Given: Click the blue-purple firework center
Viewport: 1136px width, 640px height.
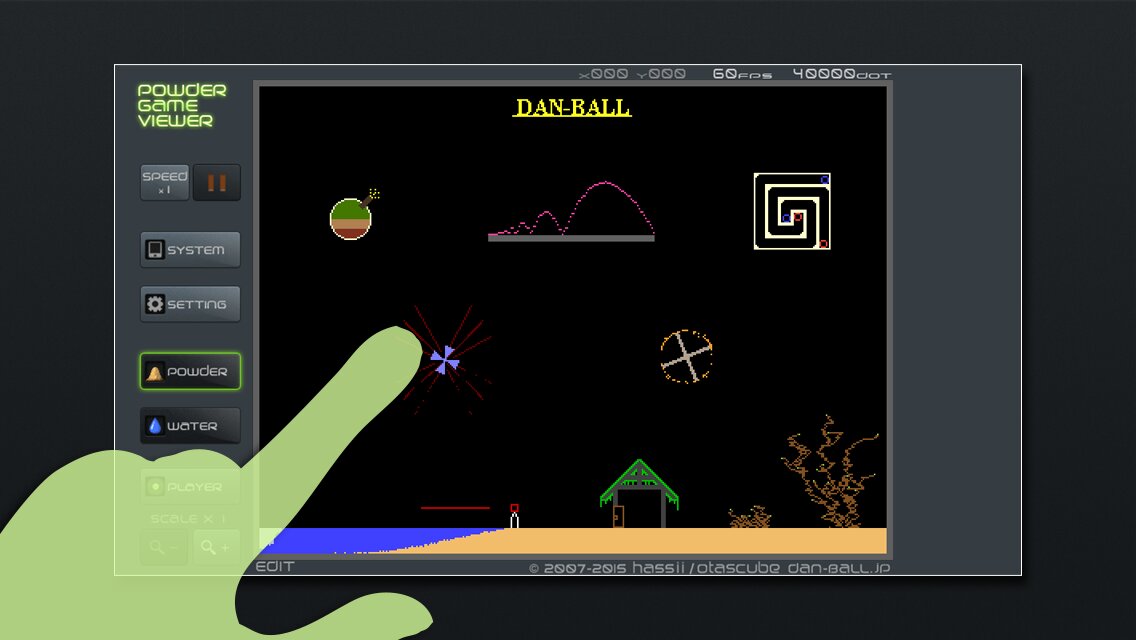Looking at the screenshot, I should pyautogui.click(x=445, y=359).
